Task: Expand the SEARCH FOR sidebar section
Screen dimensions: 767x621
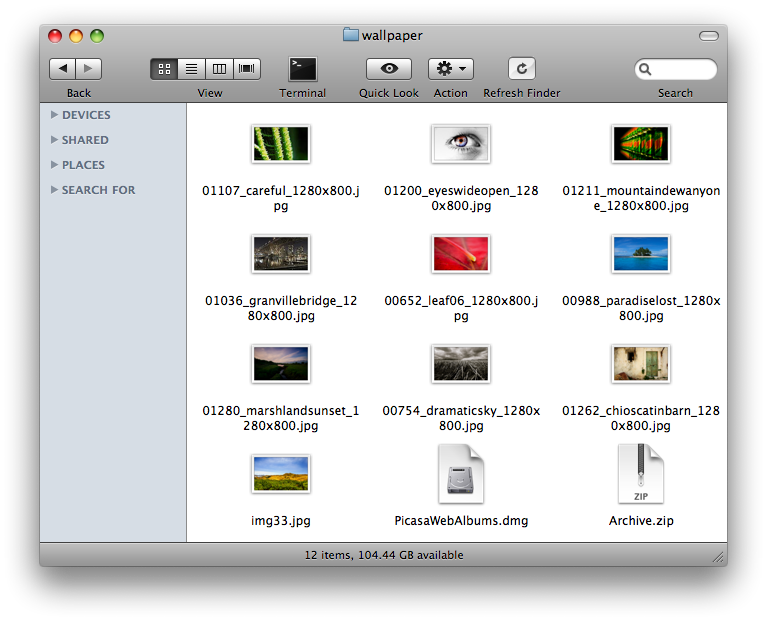Action: tap(54, 190)
